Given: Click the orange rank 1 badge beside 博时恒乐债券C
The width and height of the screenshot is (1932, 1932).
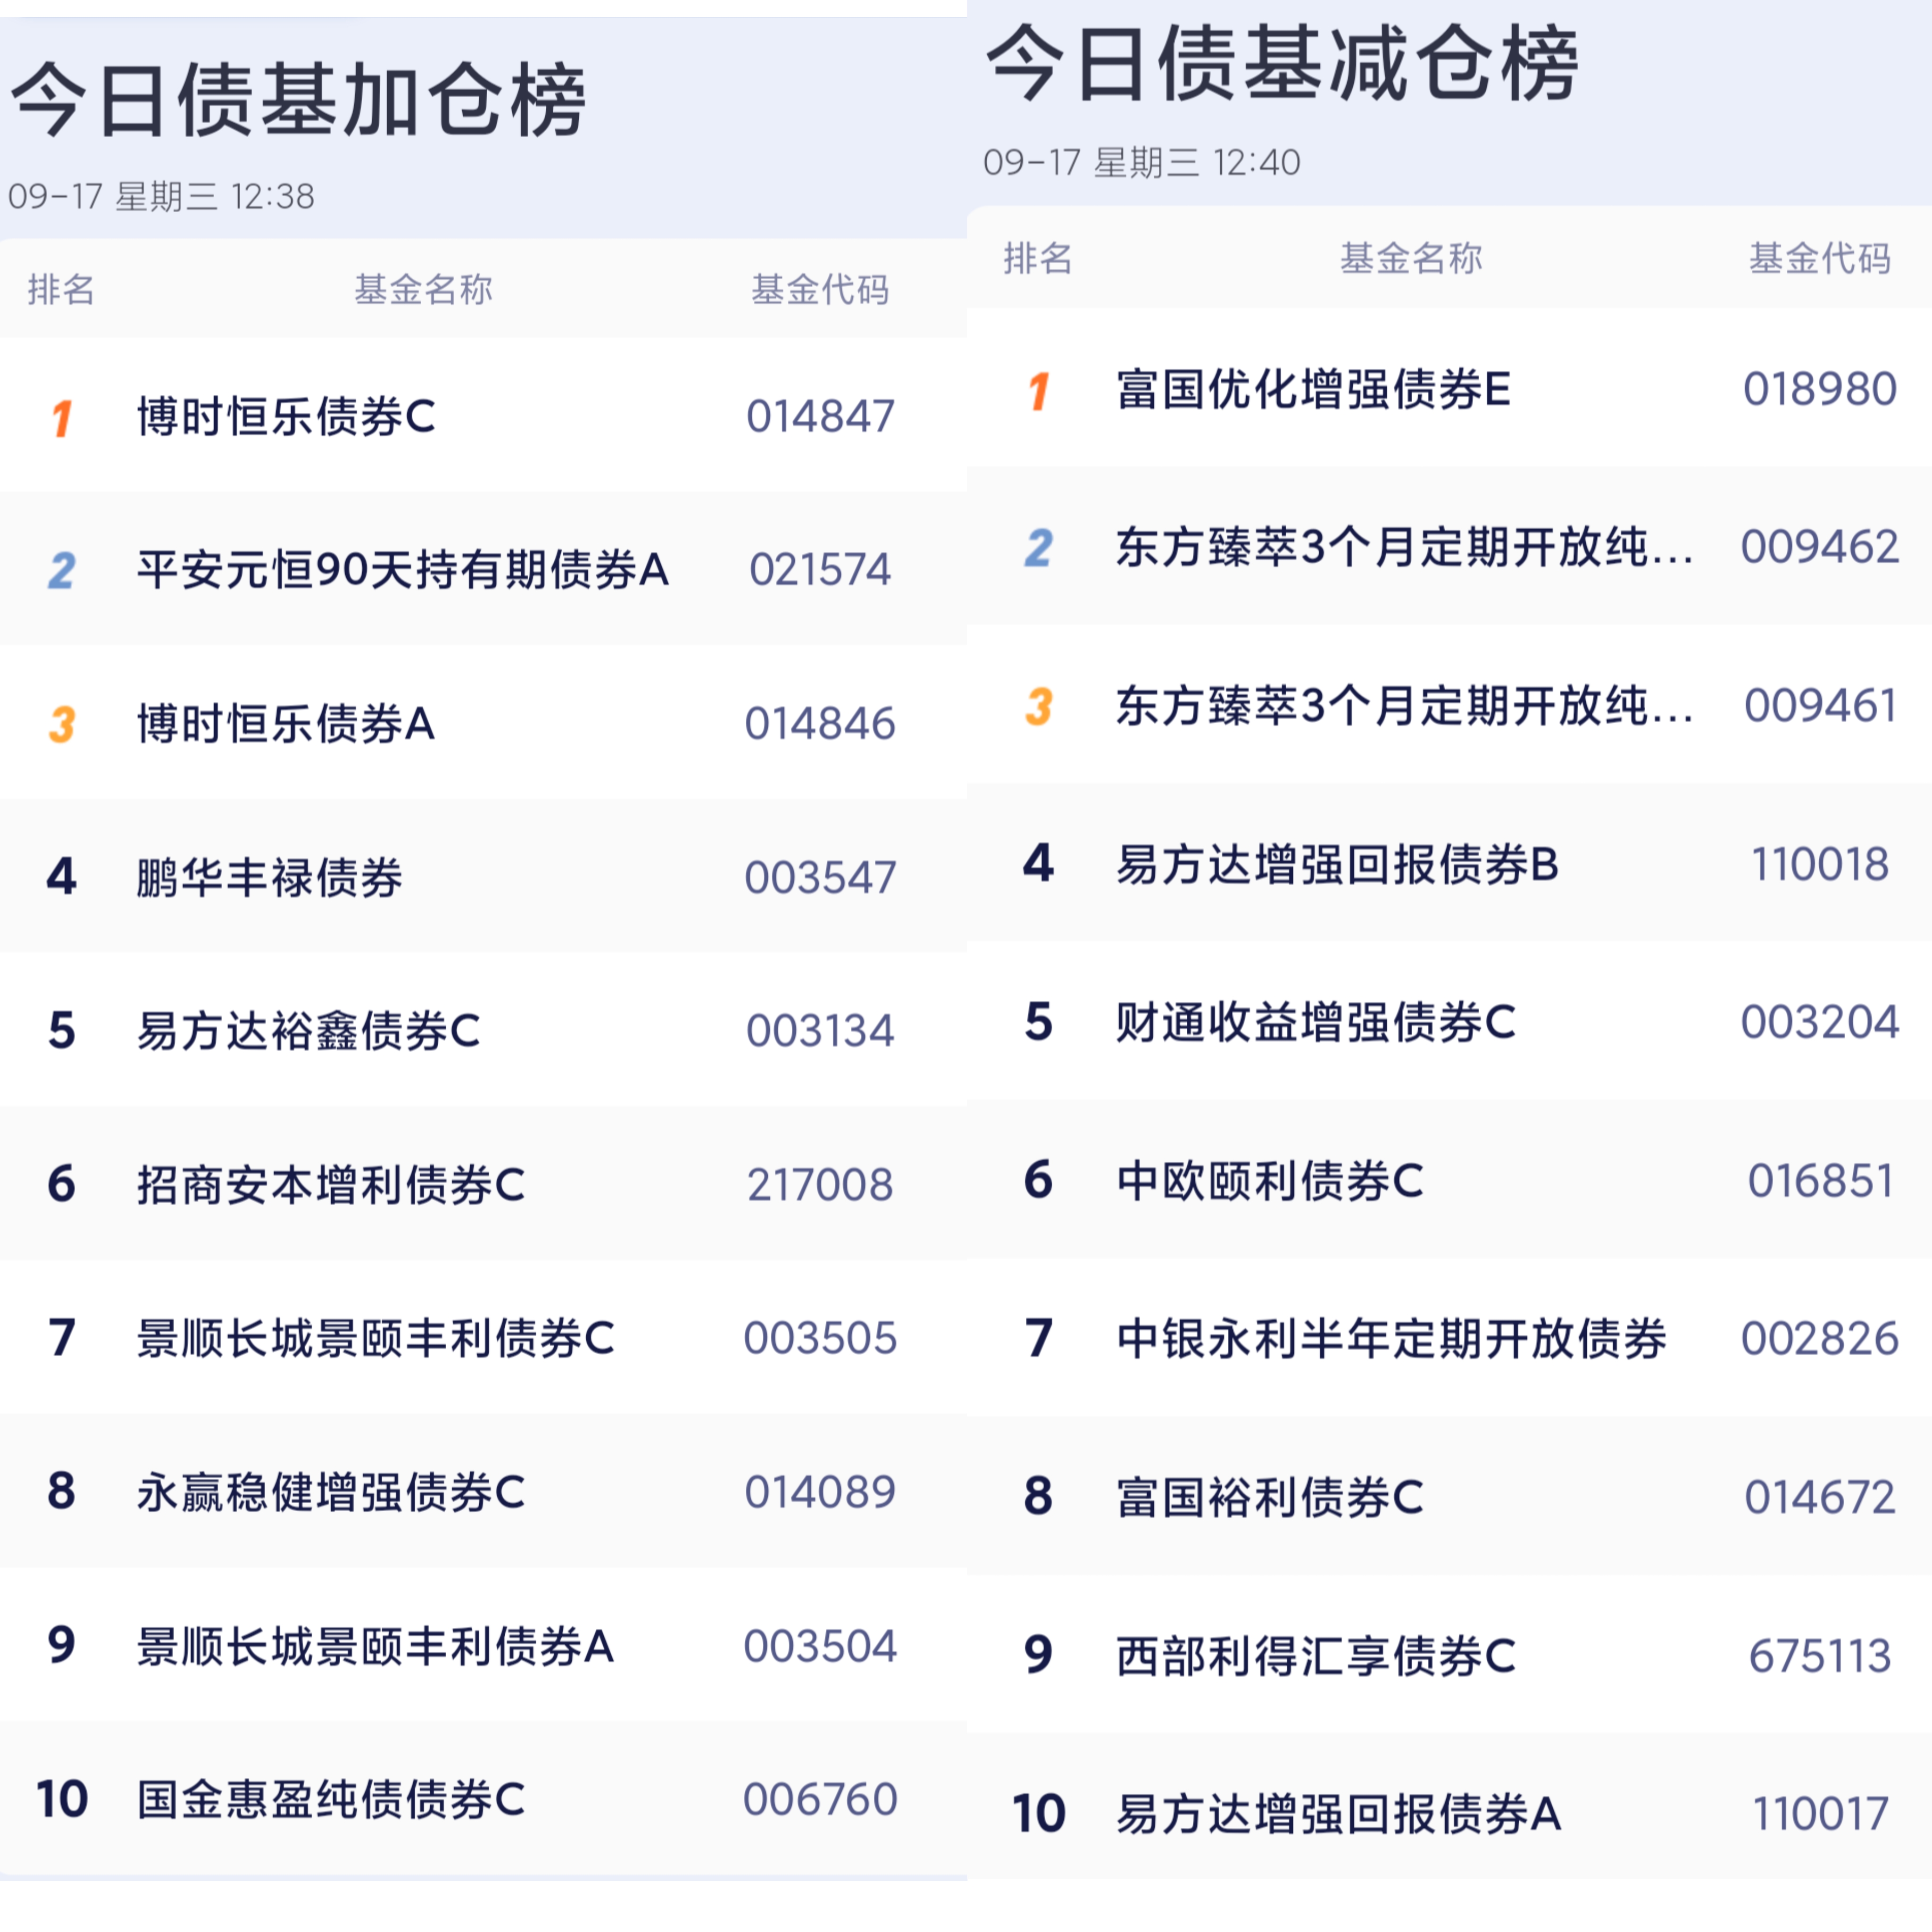Looking at the screenshot, I should [62, 418].
